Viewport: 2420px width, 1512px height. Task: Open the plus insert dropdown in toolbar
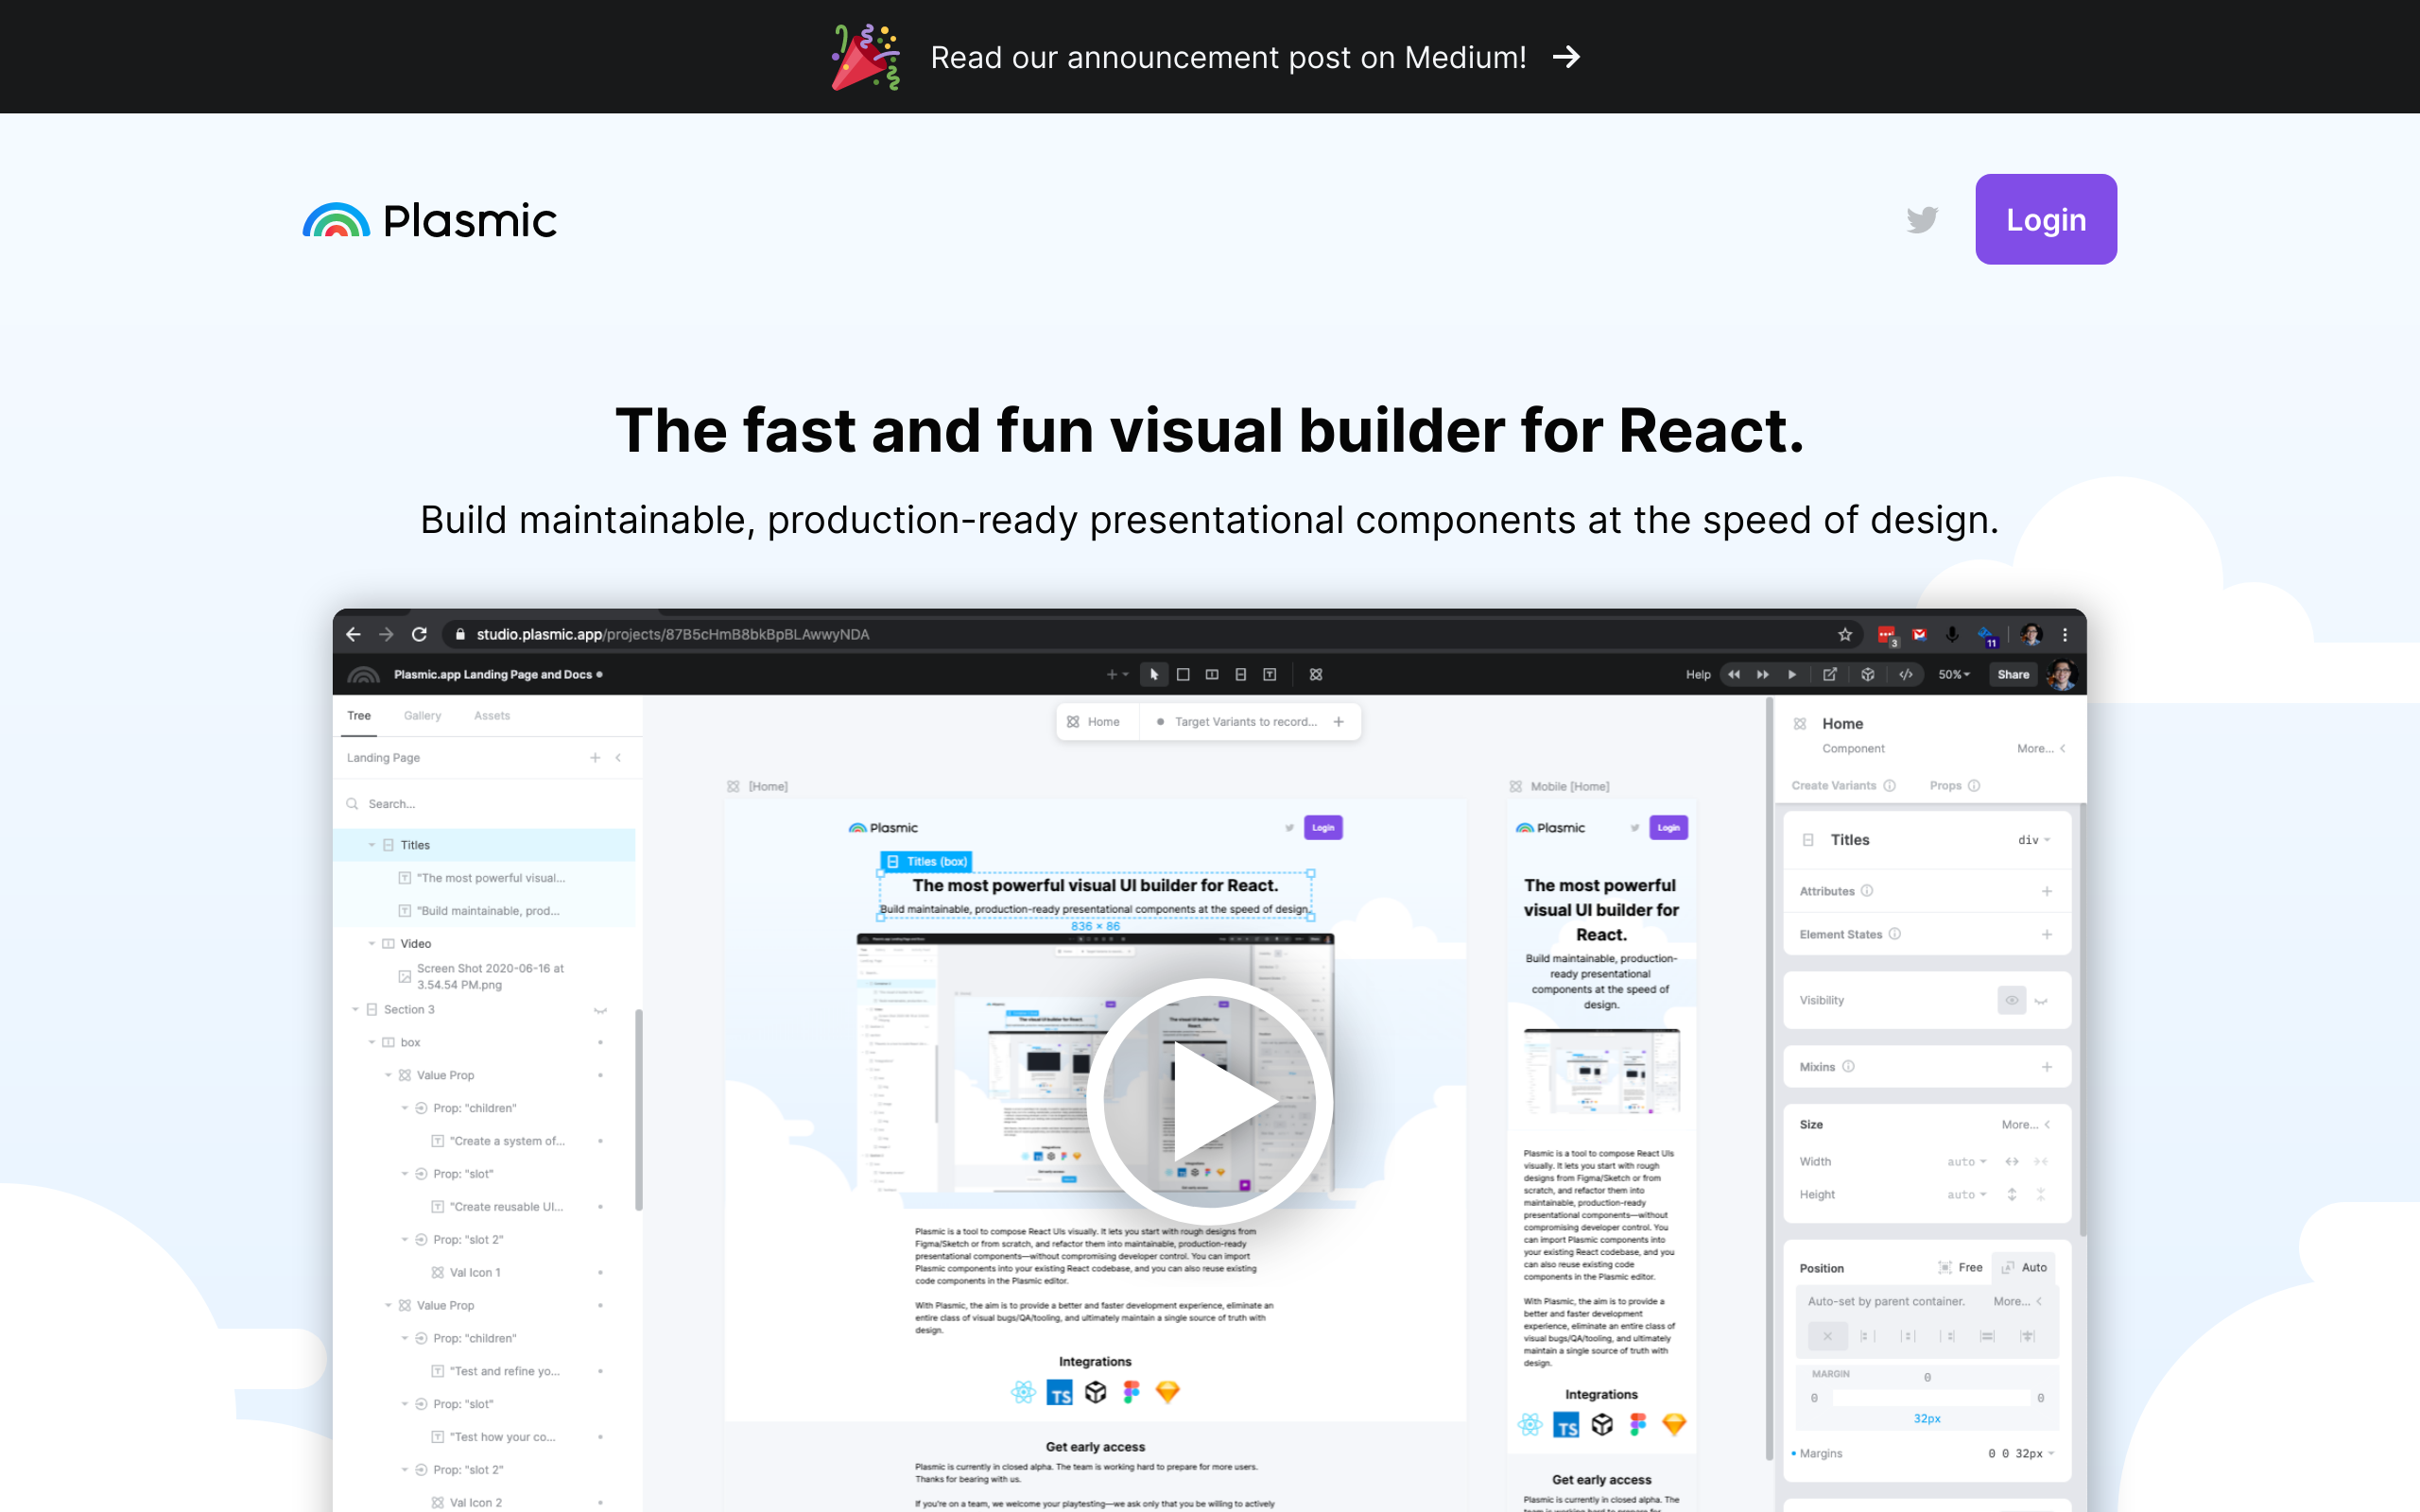[1117, 675]
